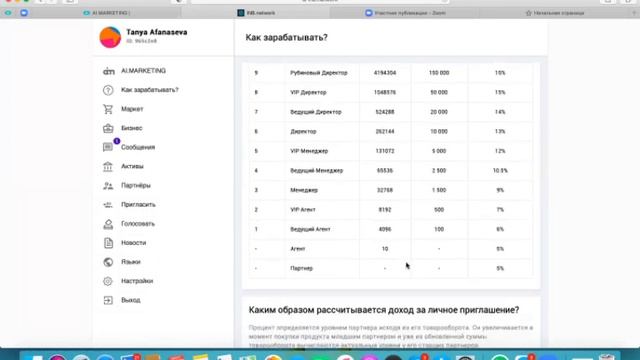Click the Ведущий Менеджер row name
640x360 pixels.
coord(317,171)
